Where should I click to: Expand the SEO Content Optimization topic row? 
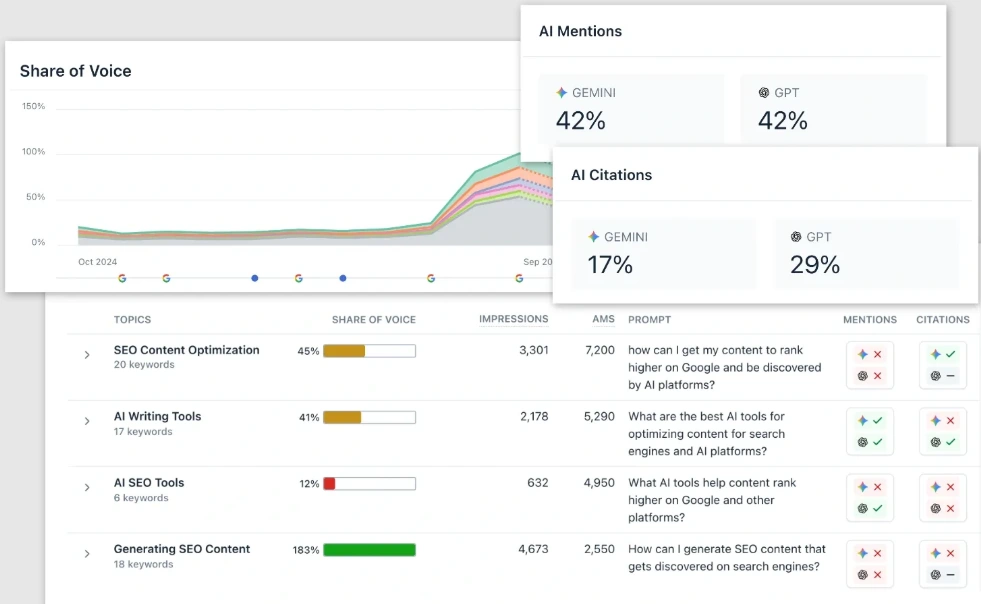87,355
